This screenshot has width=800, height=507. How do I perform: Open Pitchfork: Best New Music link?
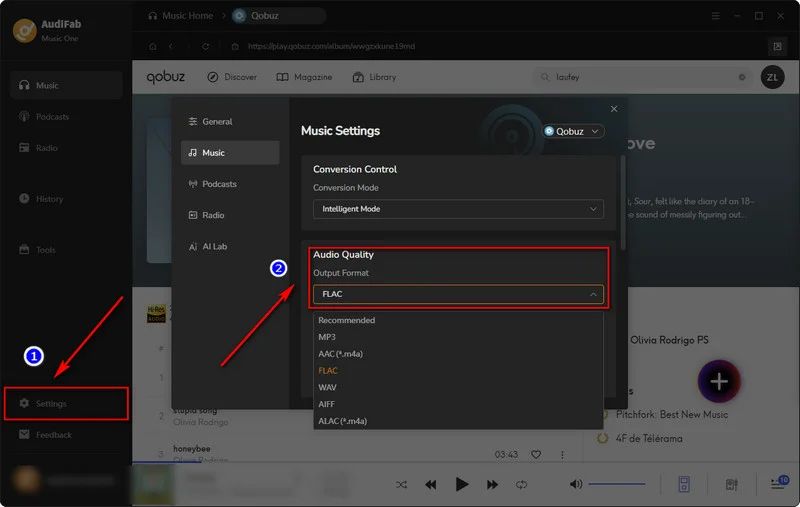click(x=672, y=415)
